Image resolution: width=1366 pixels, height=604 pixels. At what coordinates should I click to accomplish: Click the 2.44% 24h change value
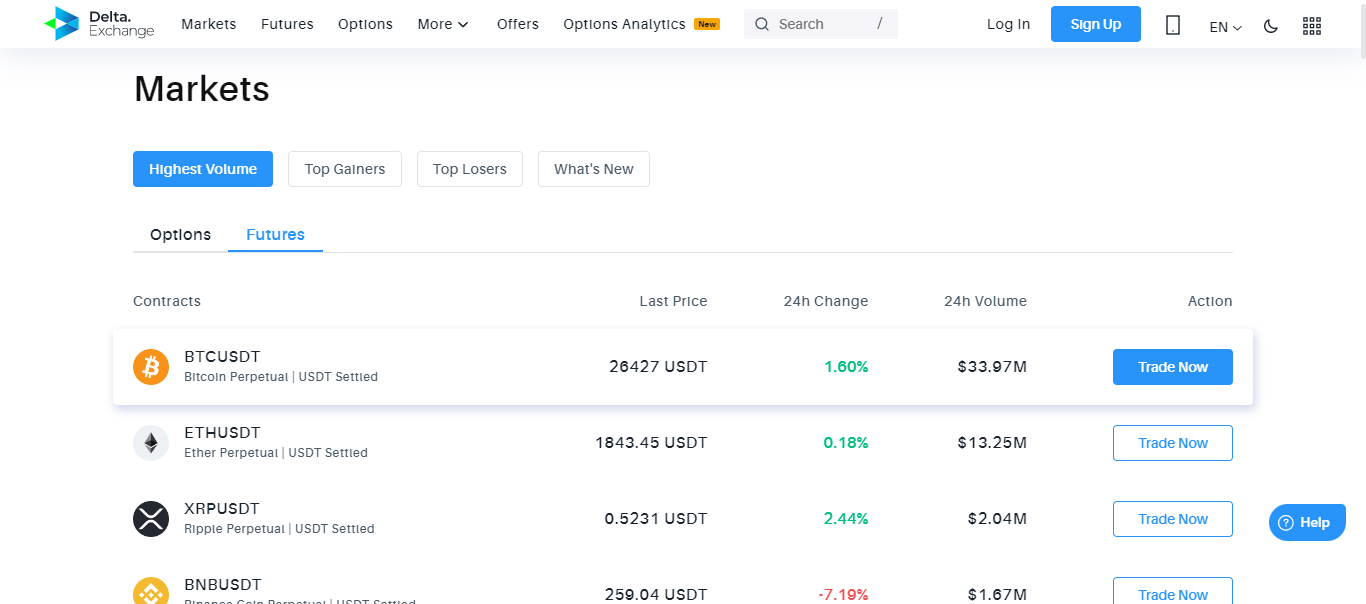(x=846, y=519)
